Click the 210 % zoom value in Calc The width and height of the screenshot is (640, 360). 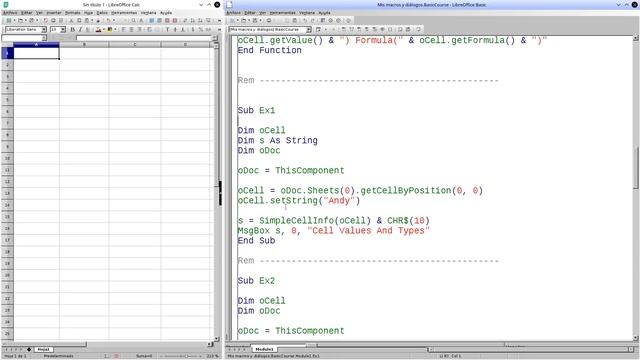tap(212, 356)
